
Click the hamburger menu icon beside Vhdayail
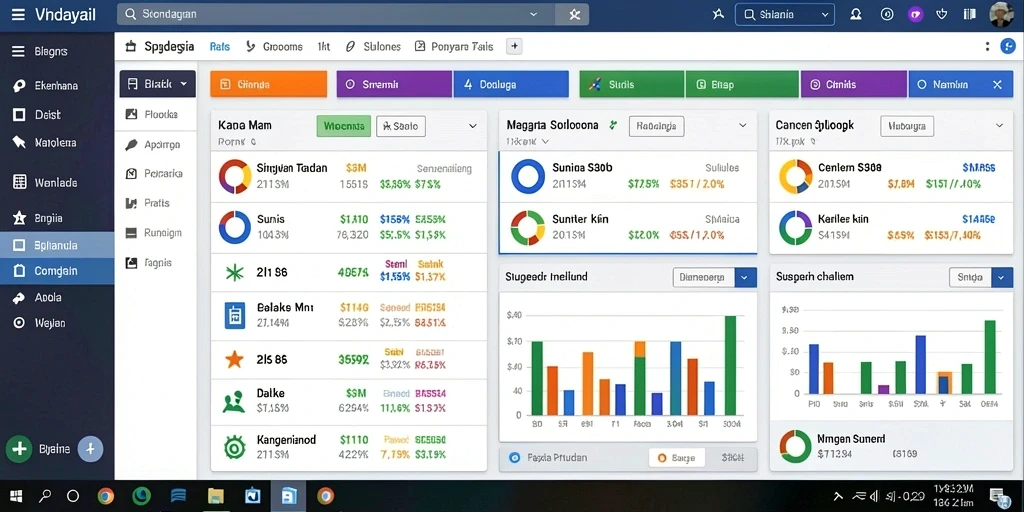[19, 14]
